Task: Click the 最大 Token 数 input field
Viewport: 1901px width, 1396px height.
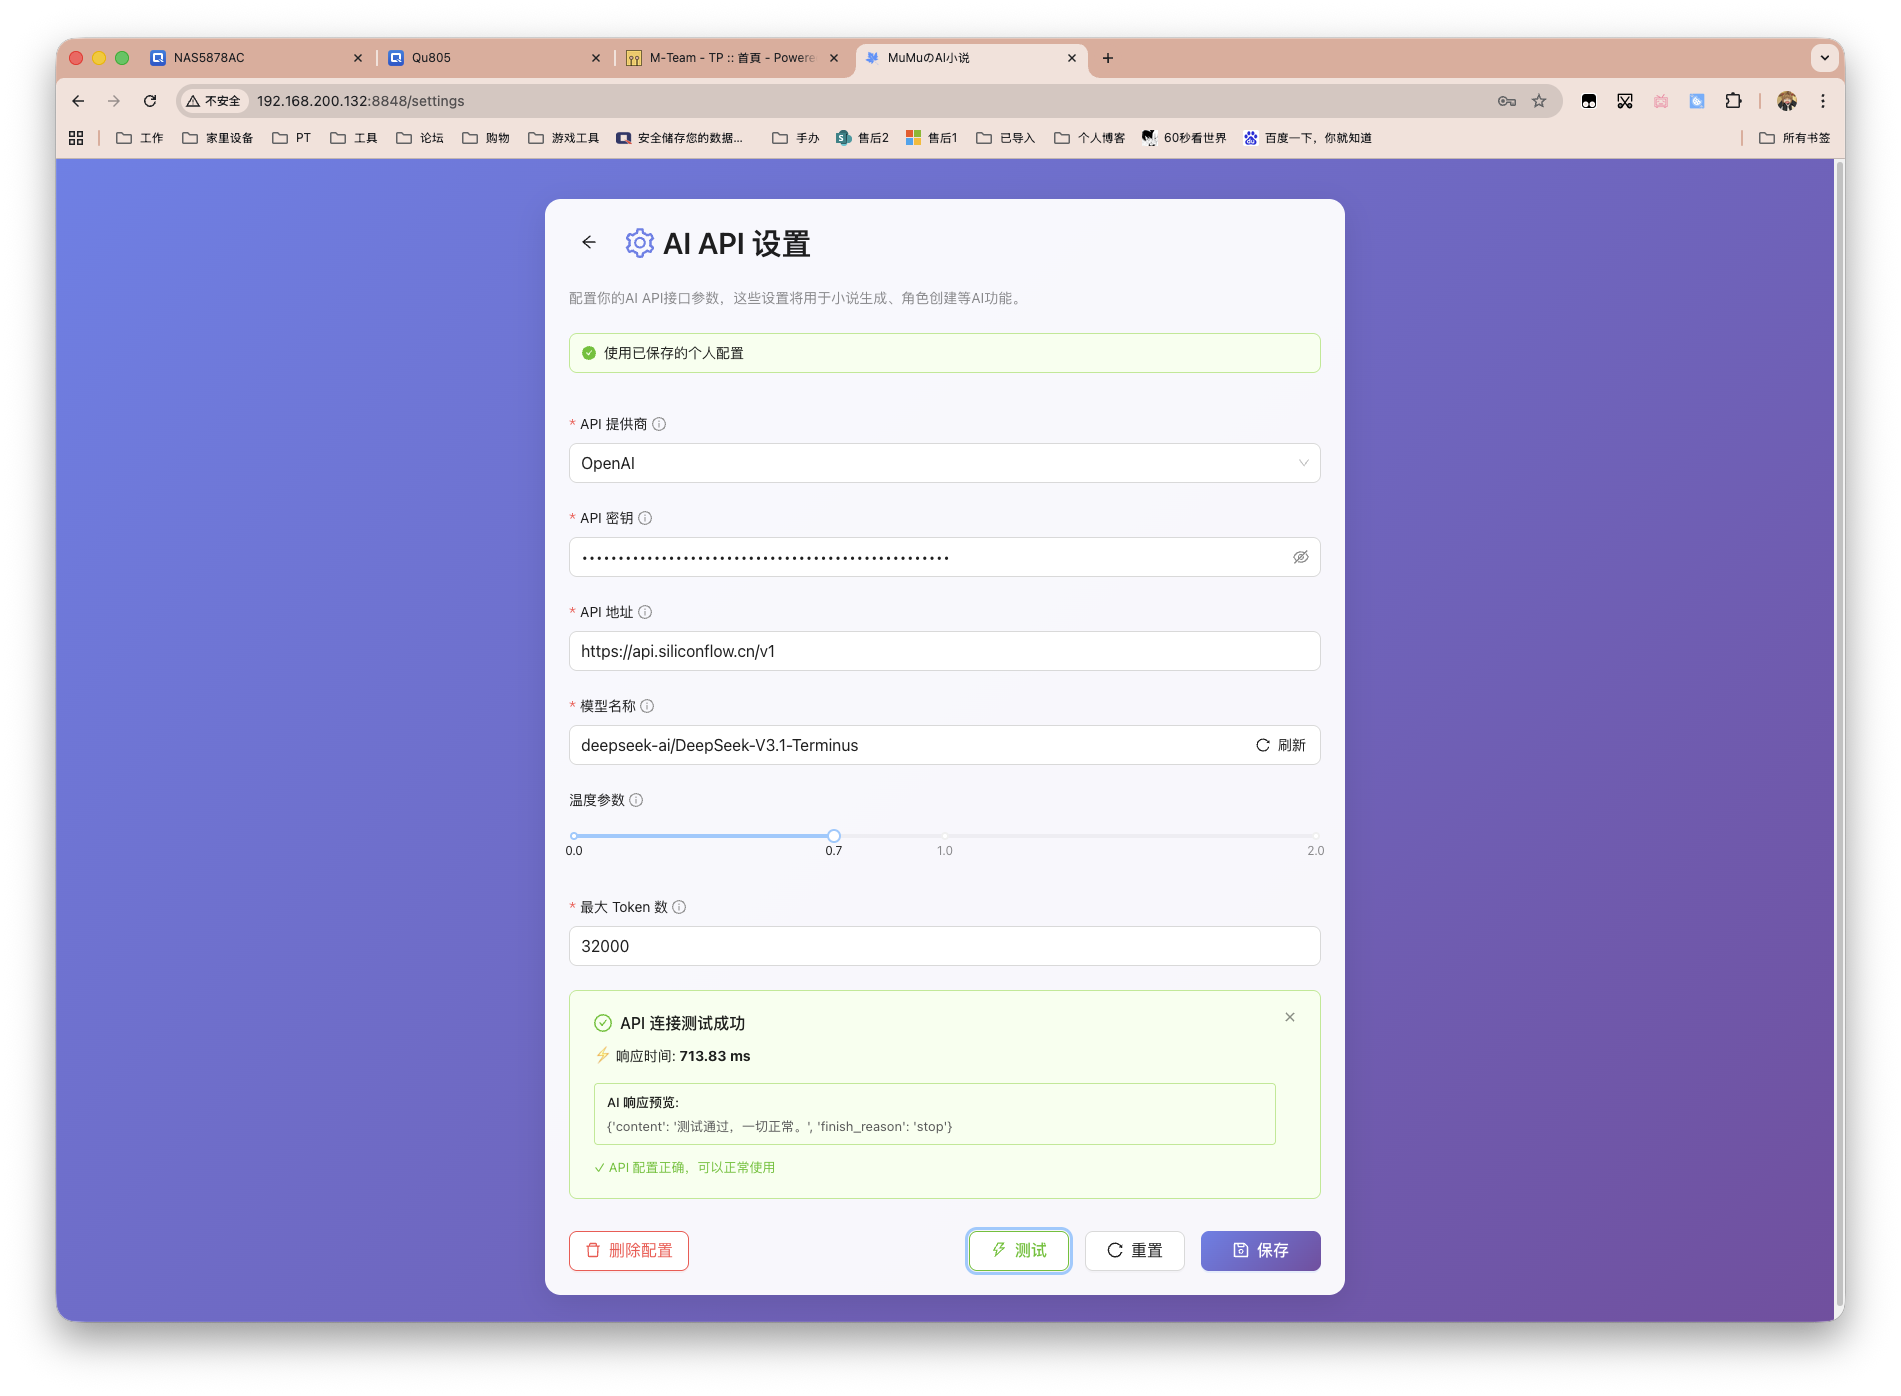Action: (x=944, y=946)
